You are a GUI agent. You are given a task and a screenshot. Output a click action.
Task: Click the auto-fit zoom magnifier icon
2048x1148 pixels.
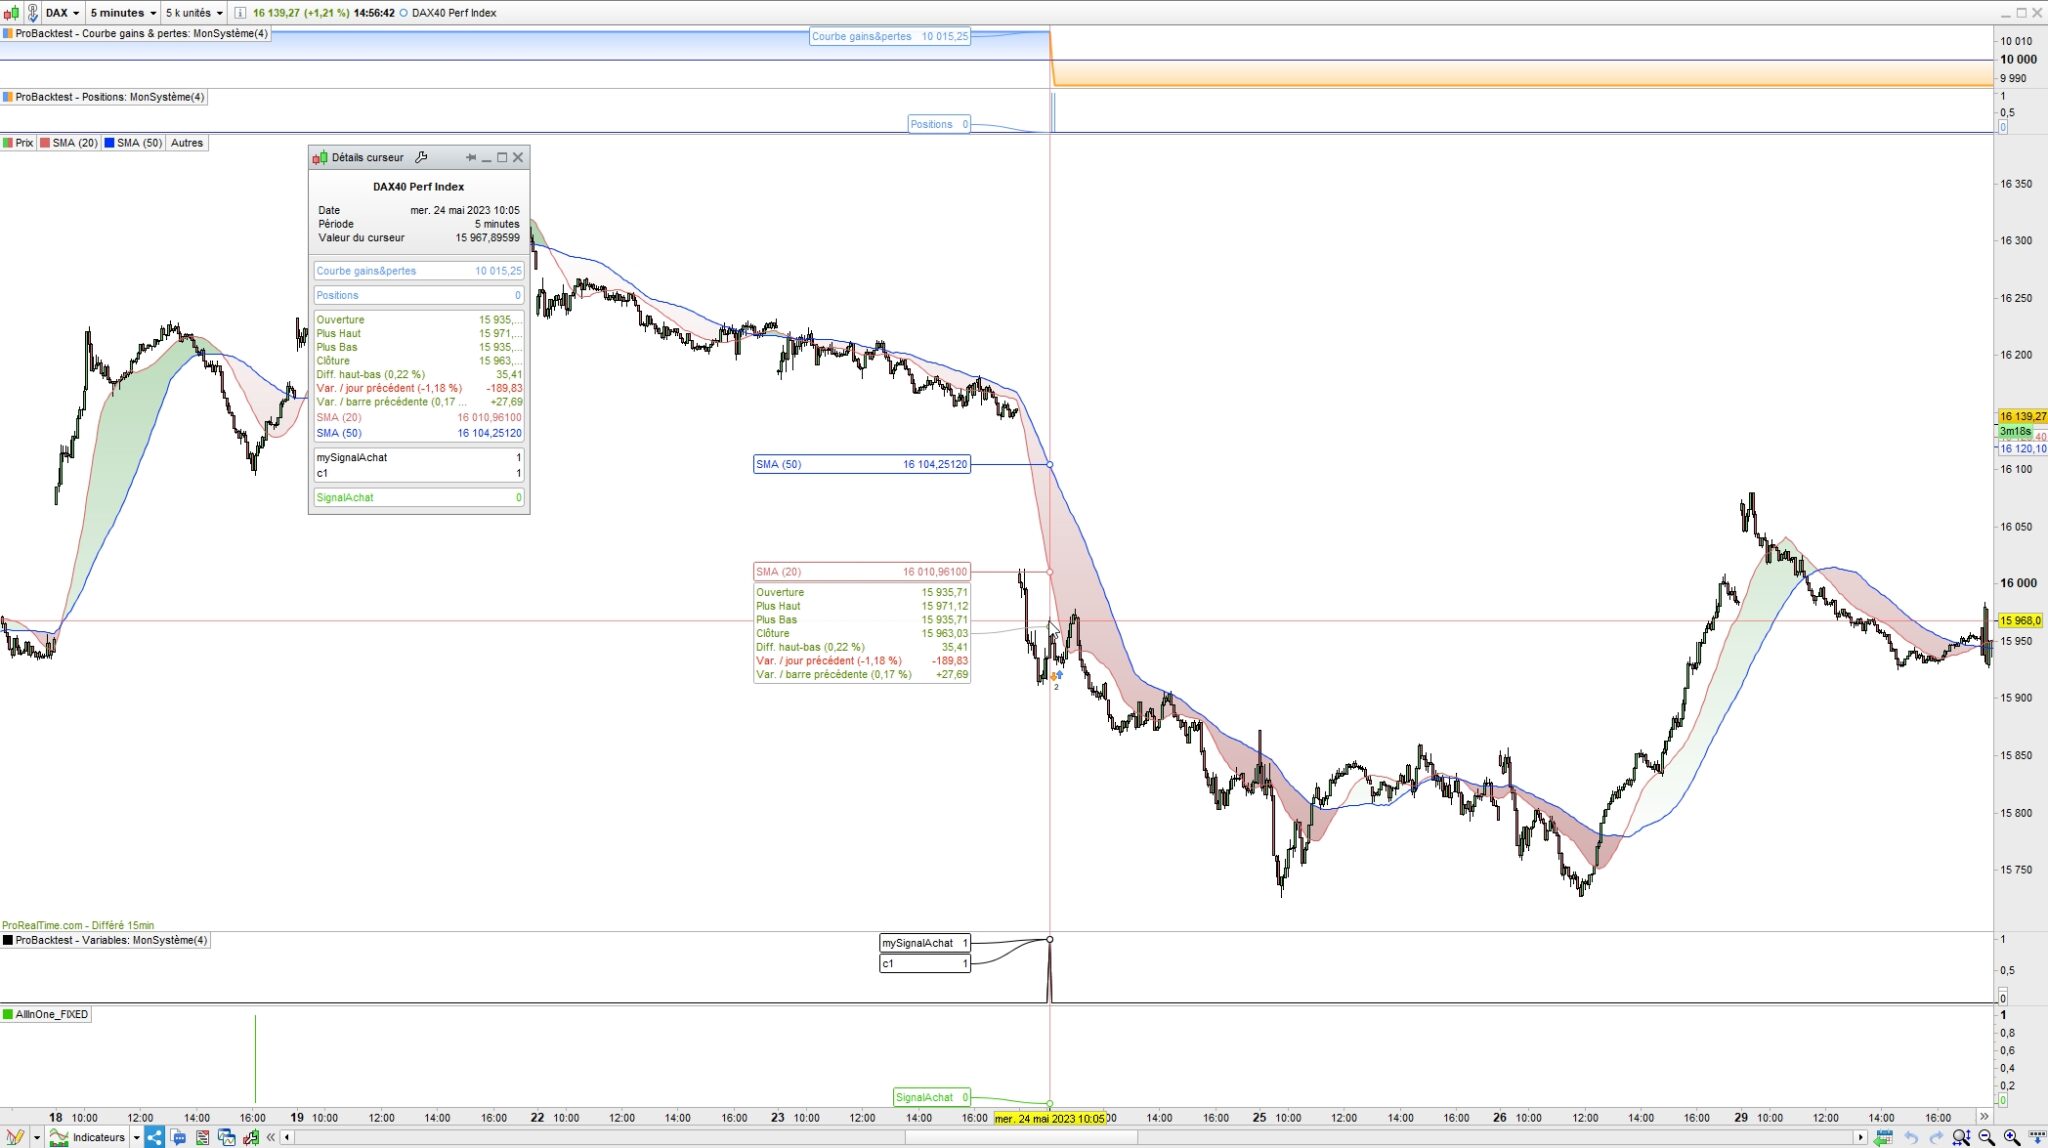(1961, 1137)
